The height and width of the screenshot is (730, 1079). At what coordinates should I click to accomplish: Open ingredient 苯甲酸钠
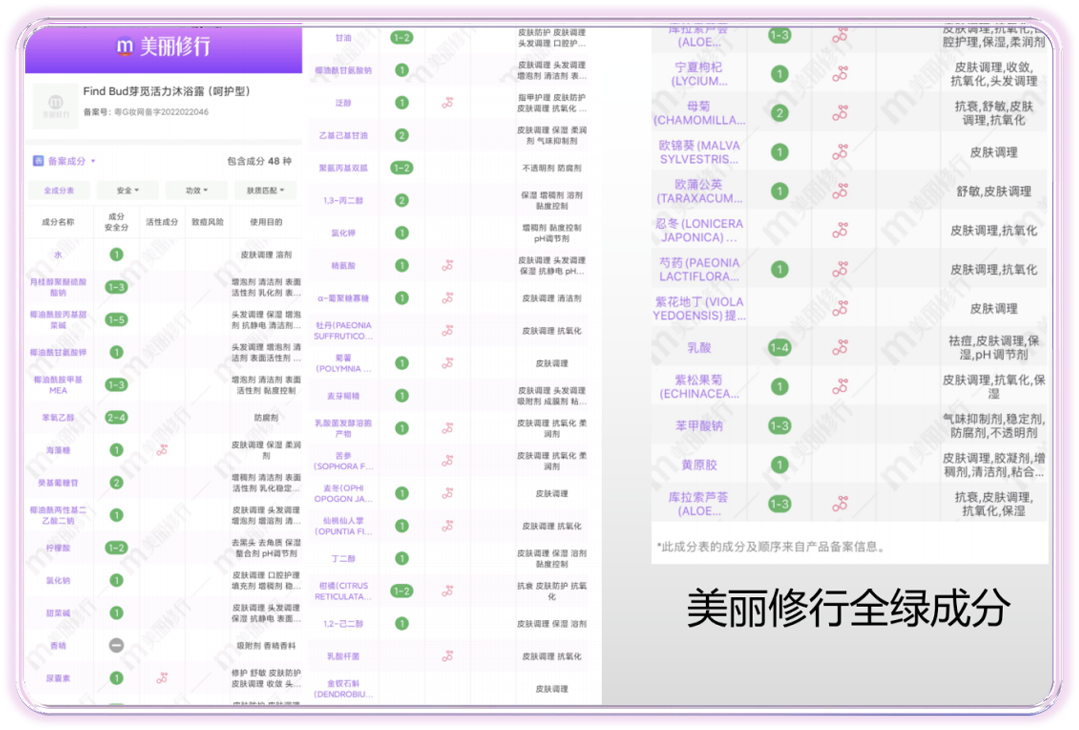click(699, 426)
